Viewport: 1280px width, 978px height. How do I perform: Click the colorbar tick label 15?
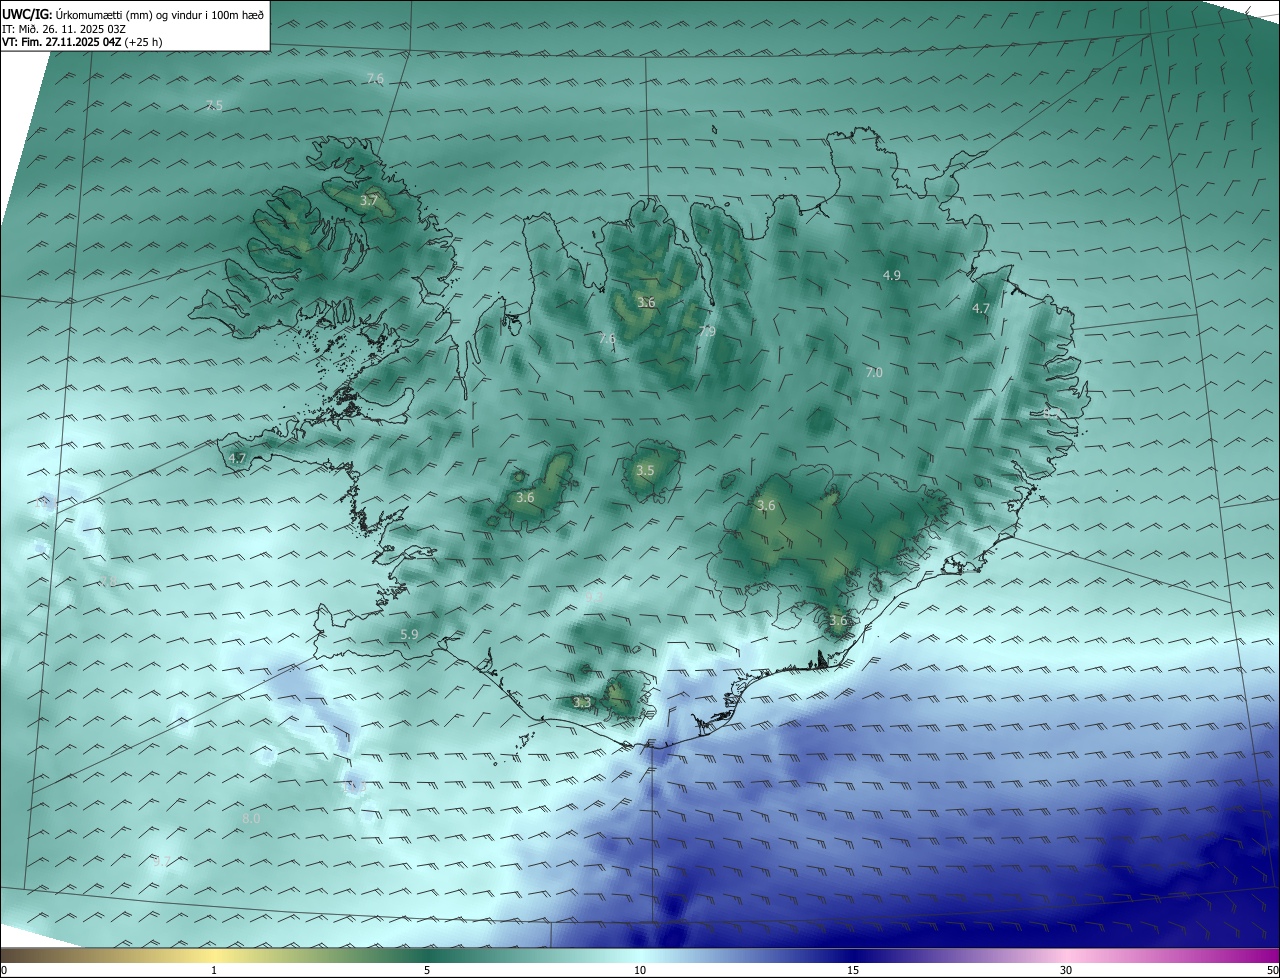[853, 970]
